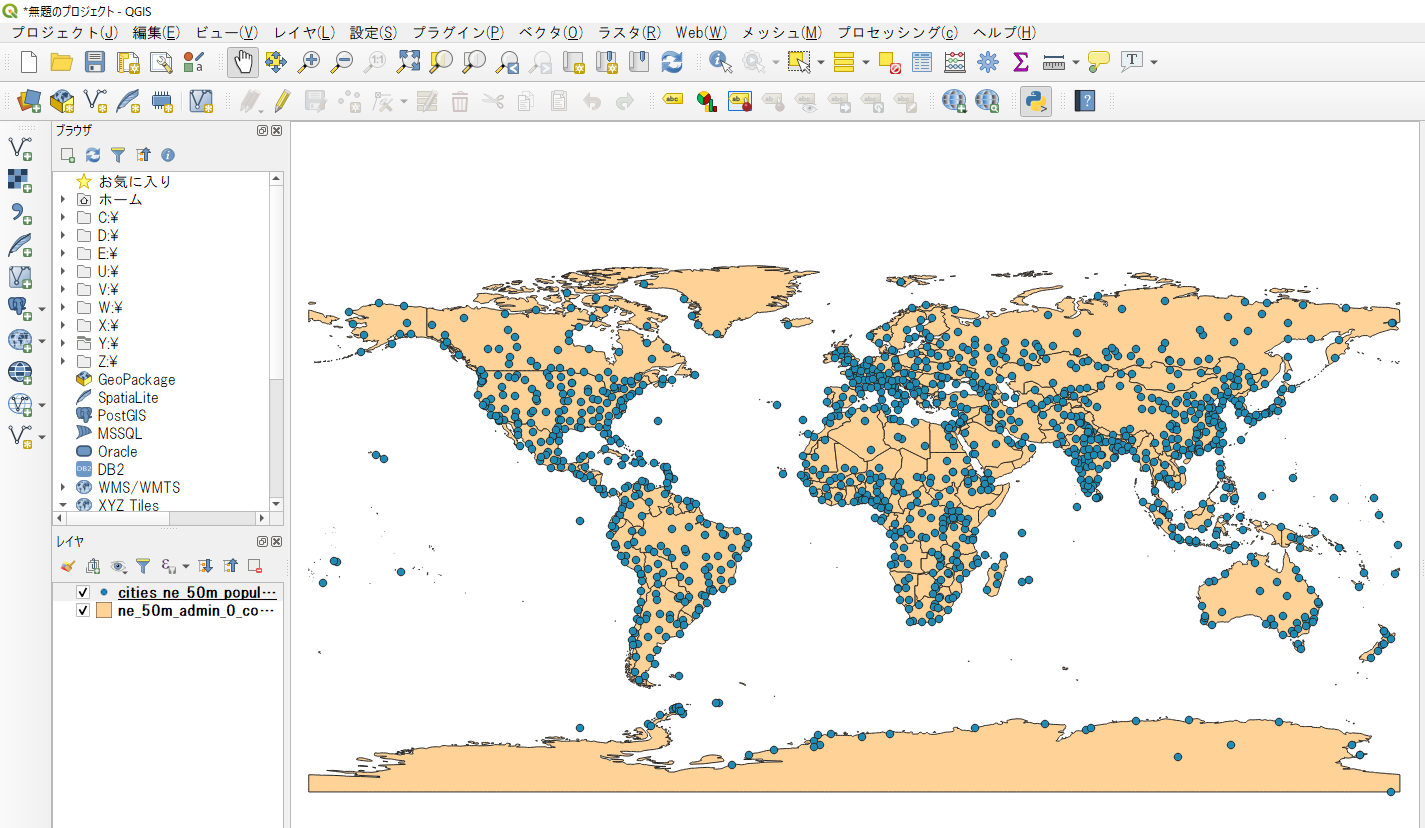Click Zoom Full extent icon

point(408,62)
